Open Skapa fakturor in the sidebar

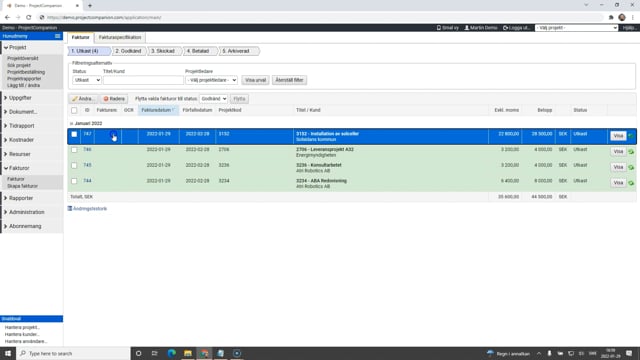(x=22, y=186)
